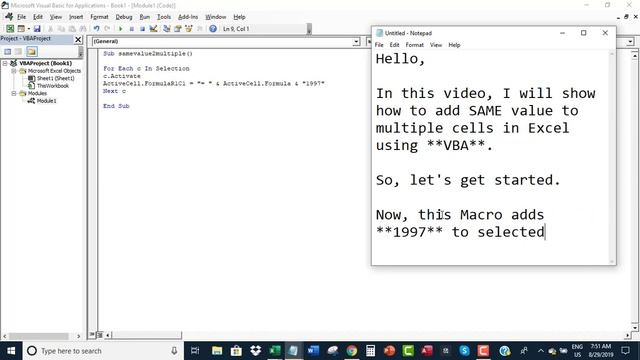640x360 pixels.
Task: Run the macro with the green play icon
Action: [120, 29]
